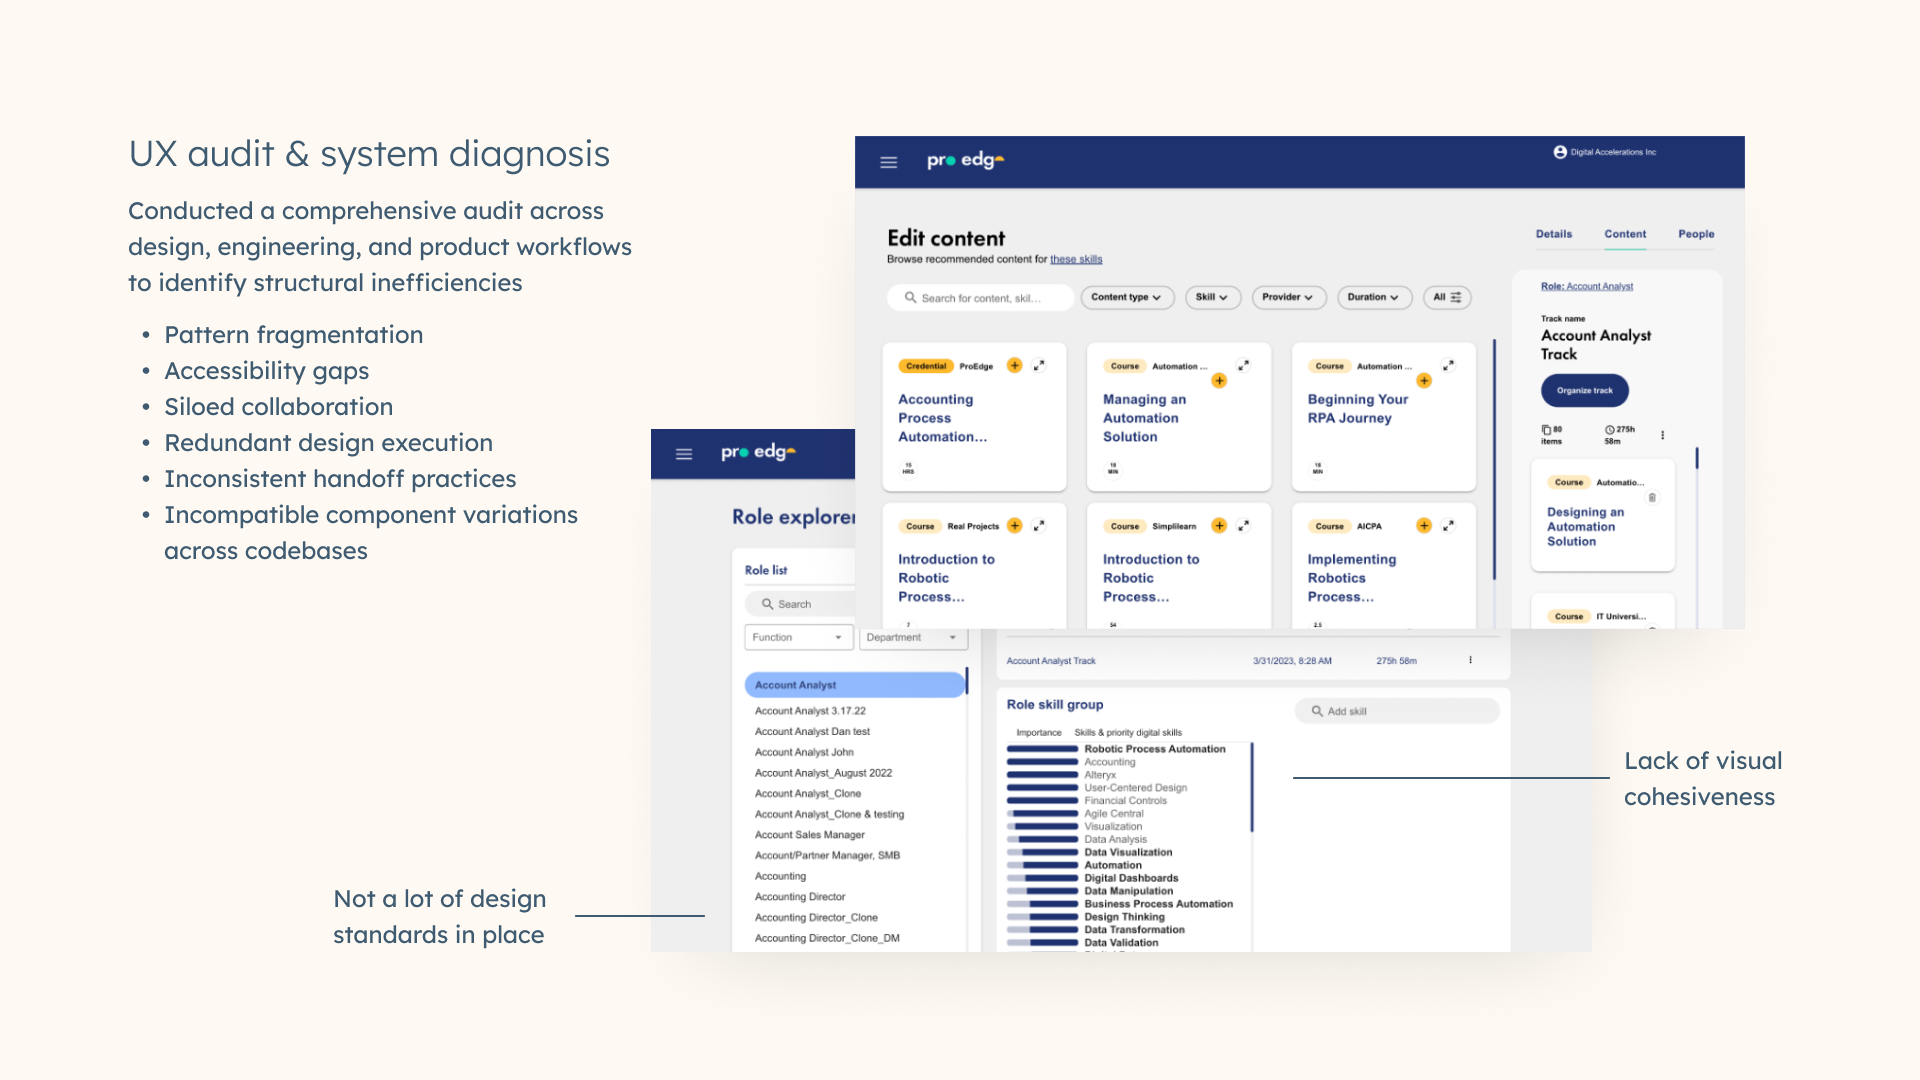
Task: Expand the Implementing Robotics Process card
Action: 1448,526
